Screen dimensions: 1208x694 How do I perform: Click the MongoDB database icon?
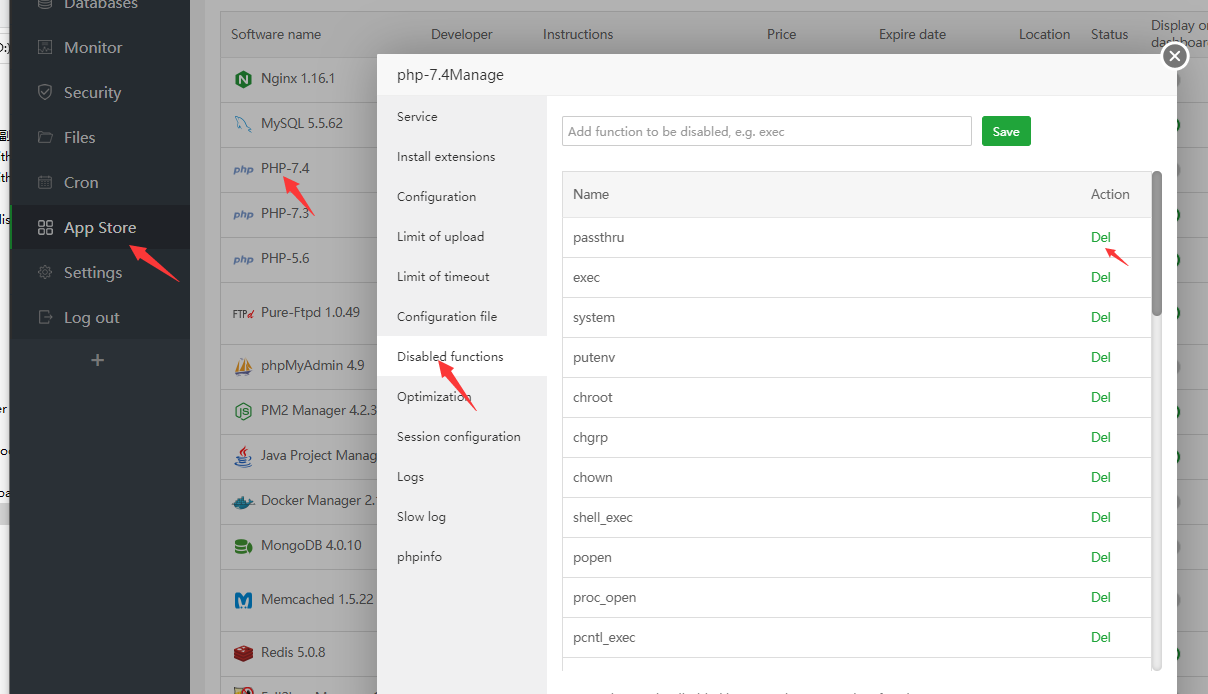[x=243, y=546]
